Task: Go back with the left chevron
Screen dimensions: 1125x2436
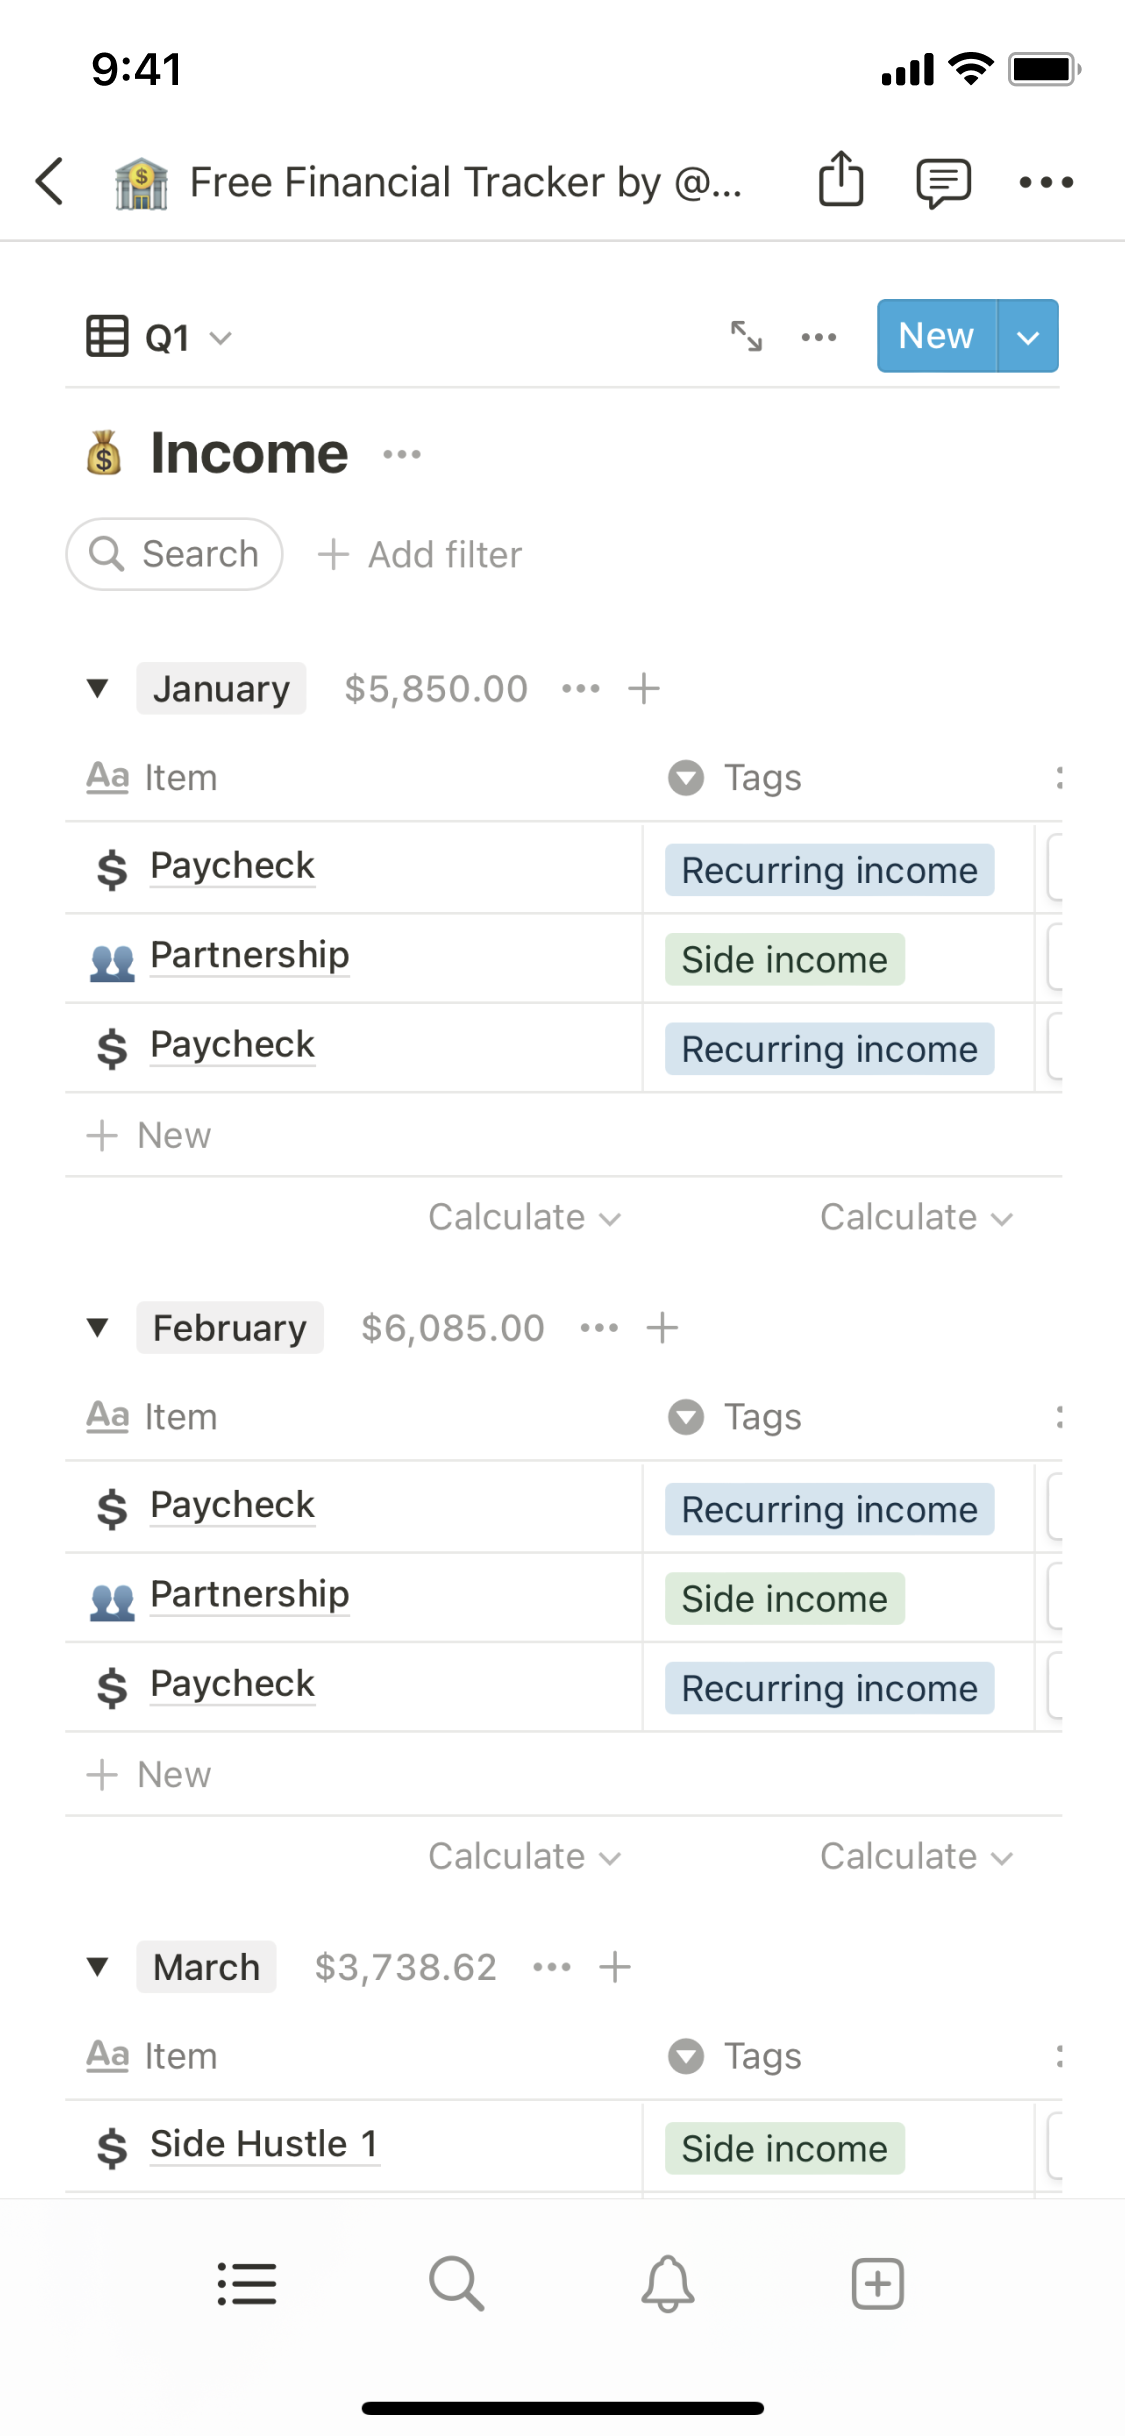Action: coord(50,181)
